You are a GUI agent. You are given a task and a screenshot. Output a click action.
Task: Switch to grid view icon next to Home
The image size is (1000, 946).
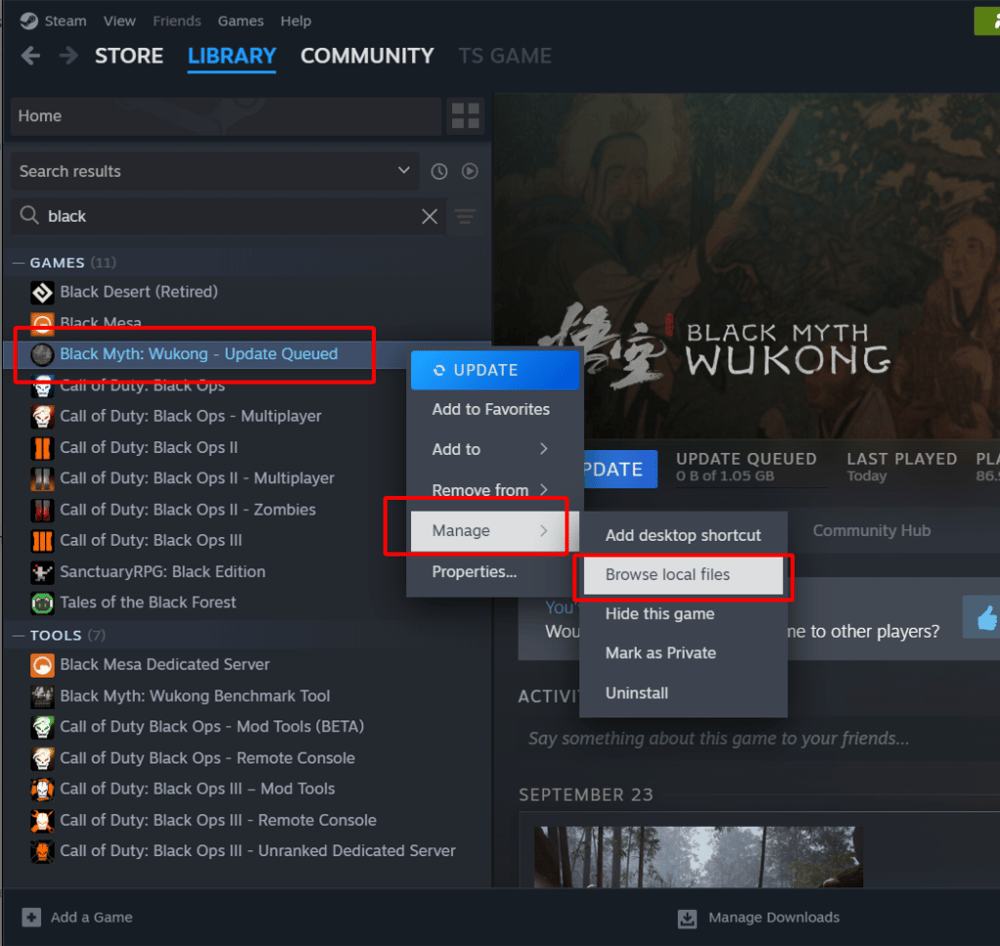[x=466, y=116]
